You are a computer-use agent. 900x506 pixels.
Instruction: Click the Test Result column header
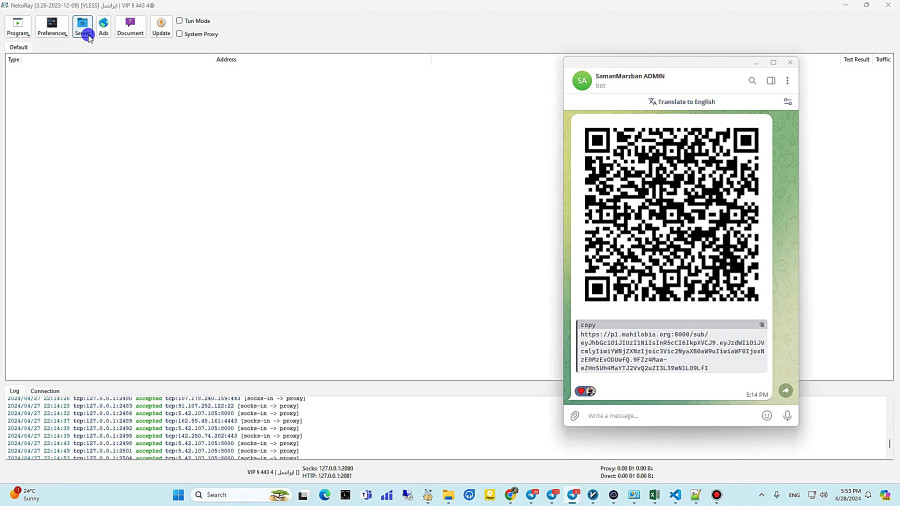pyautogui.click(x=856, y=60)
